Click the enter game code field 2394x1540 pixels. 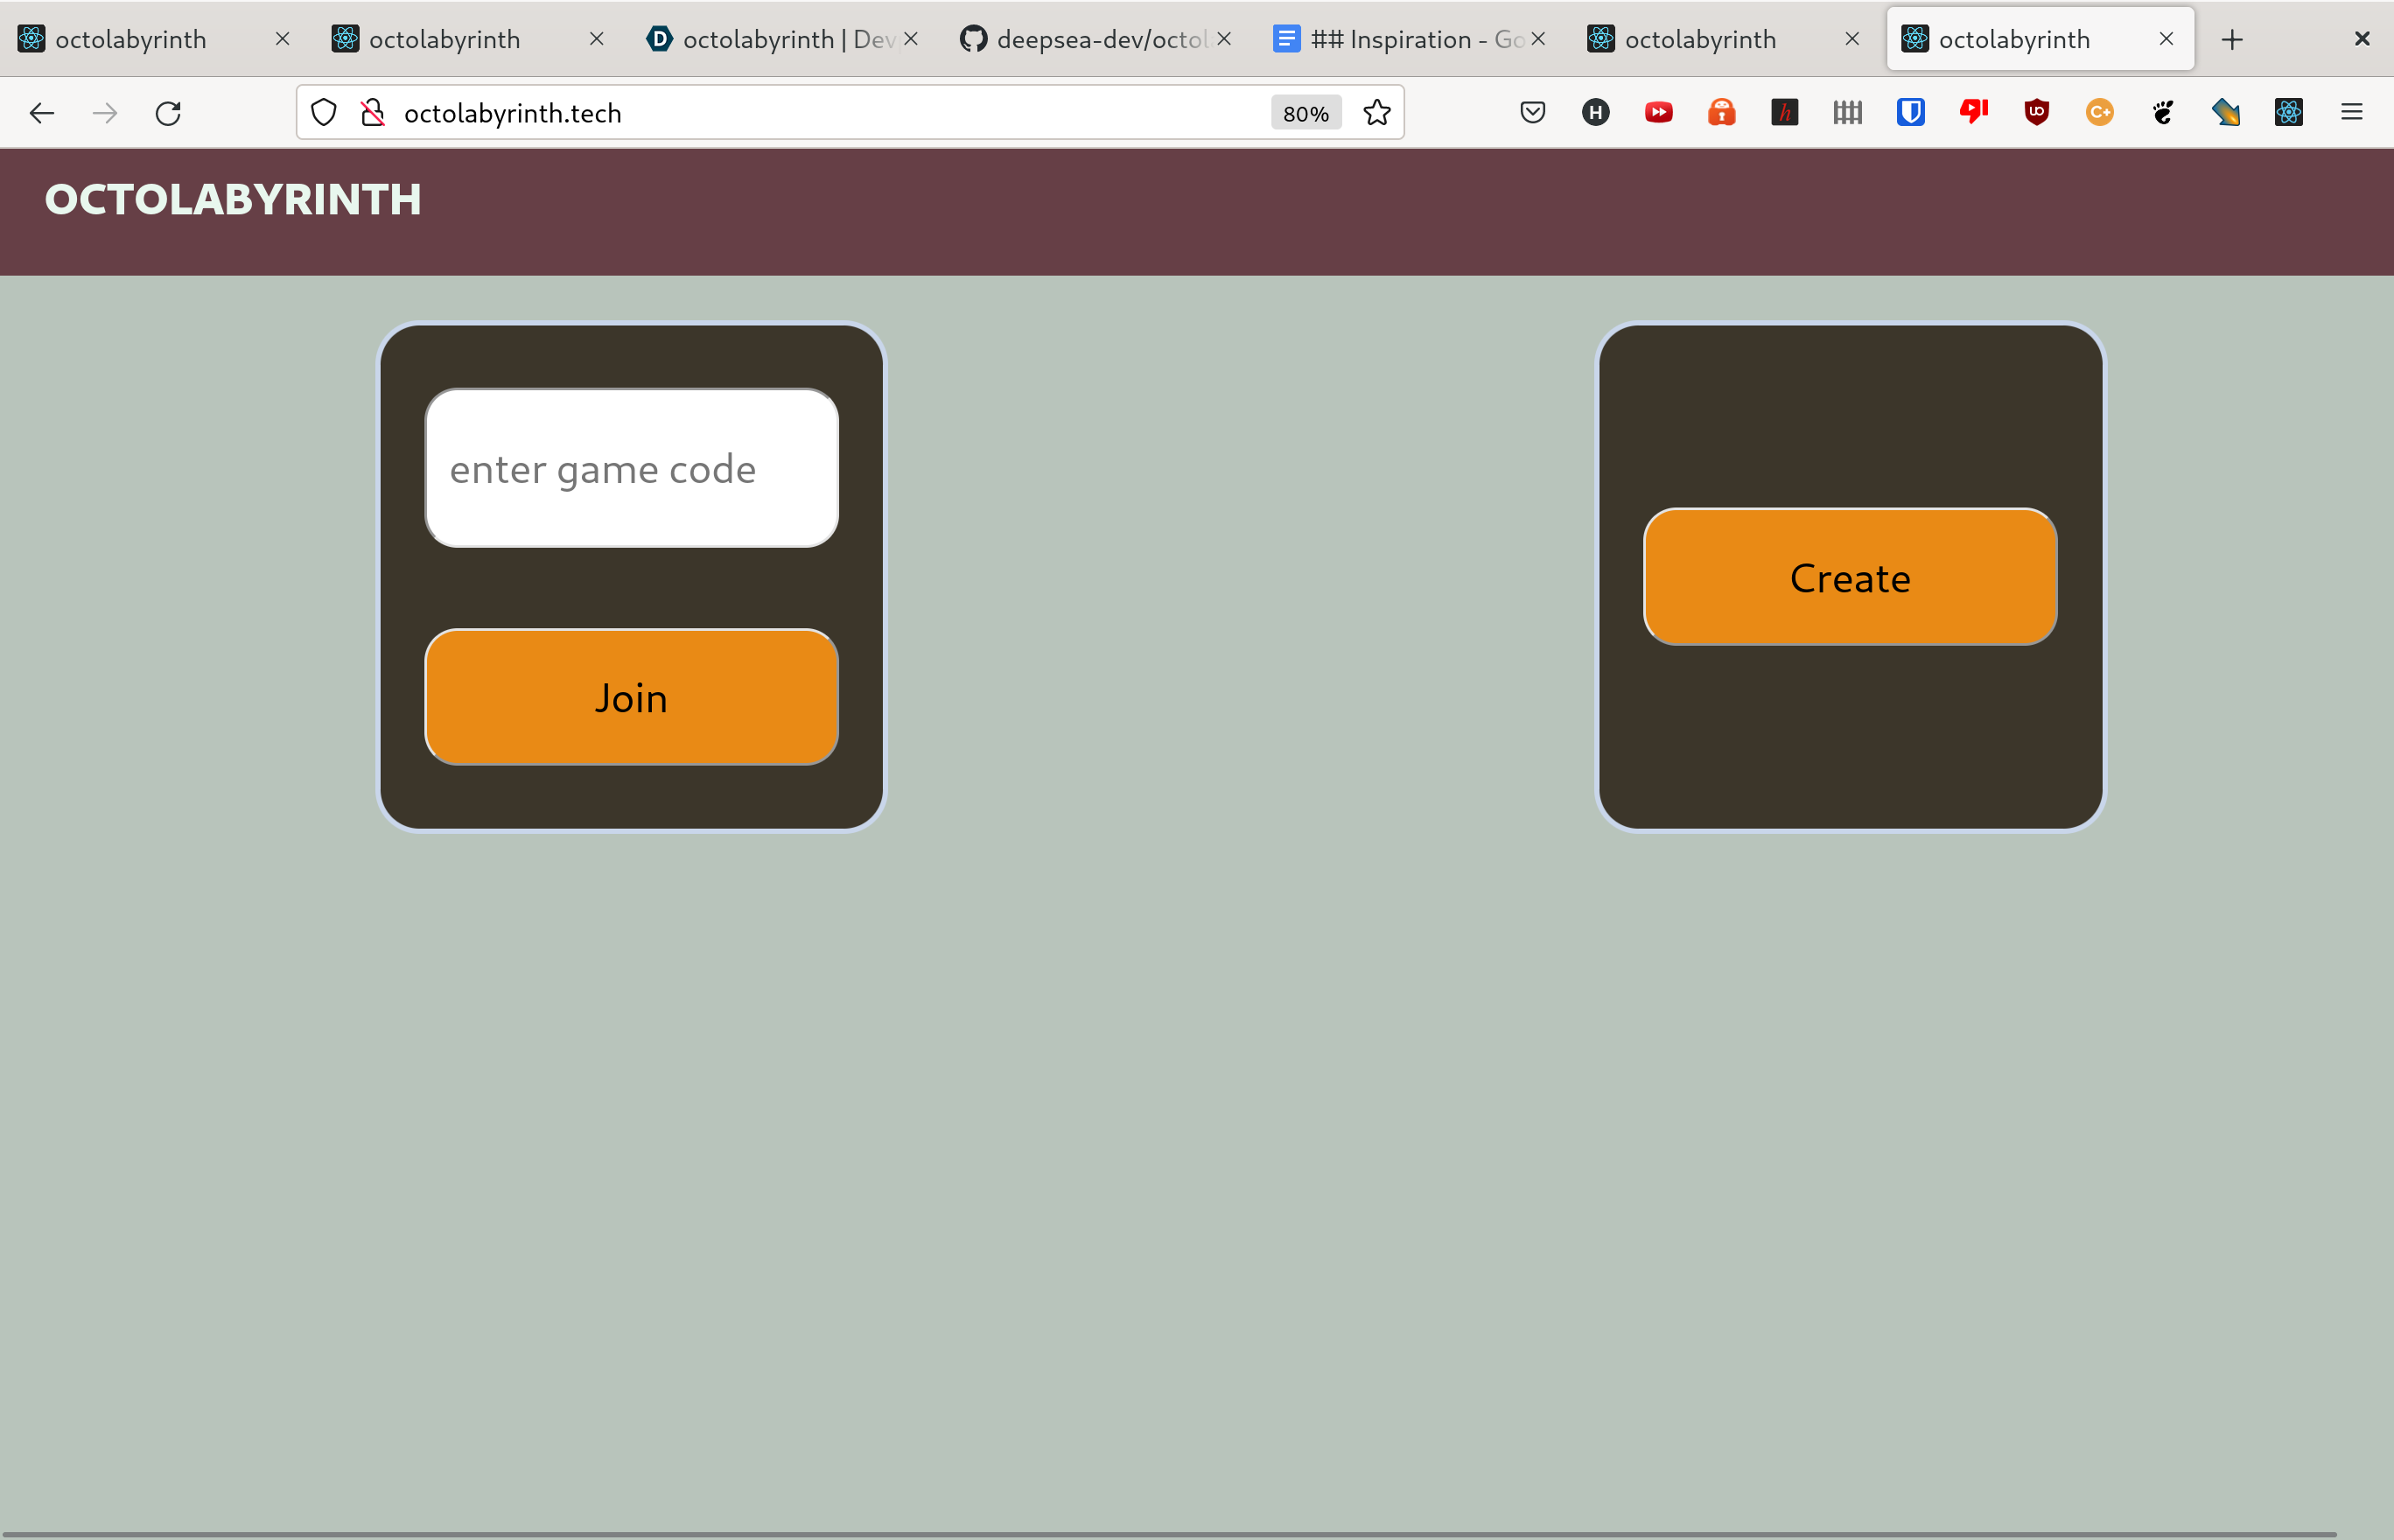coord(631,468)
